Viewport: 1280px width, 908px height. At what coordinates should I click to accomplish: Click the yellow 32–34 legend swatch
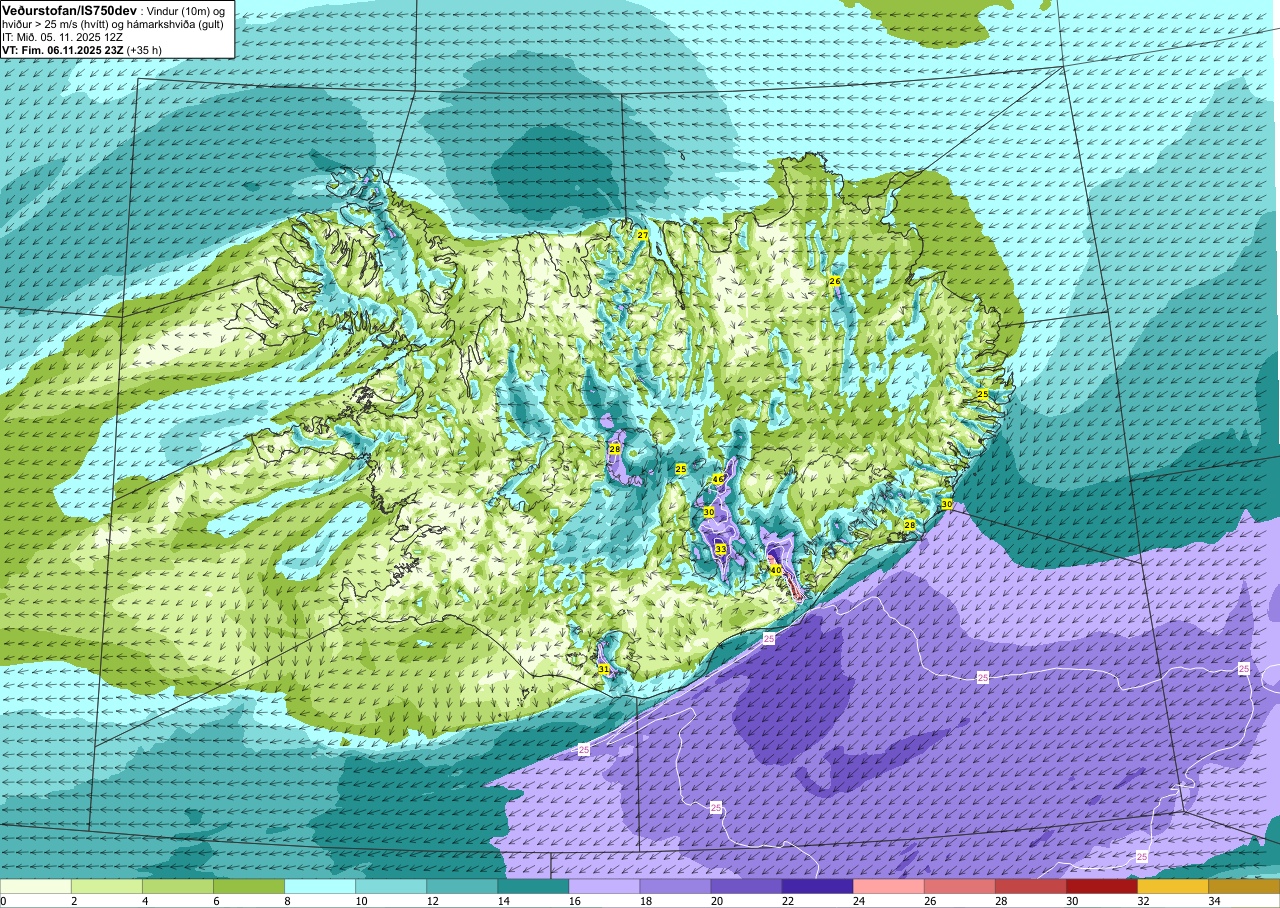pyautogui.click(x=1172, y=886)
